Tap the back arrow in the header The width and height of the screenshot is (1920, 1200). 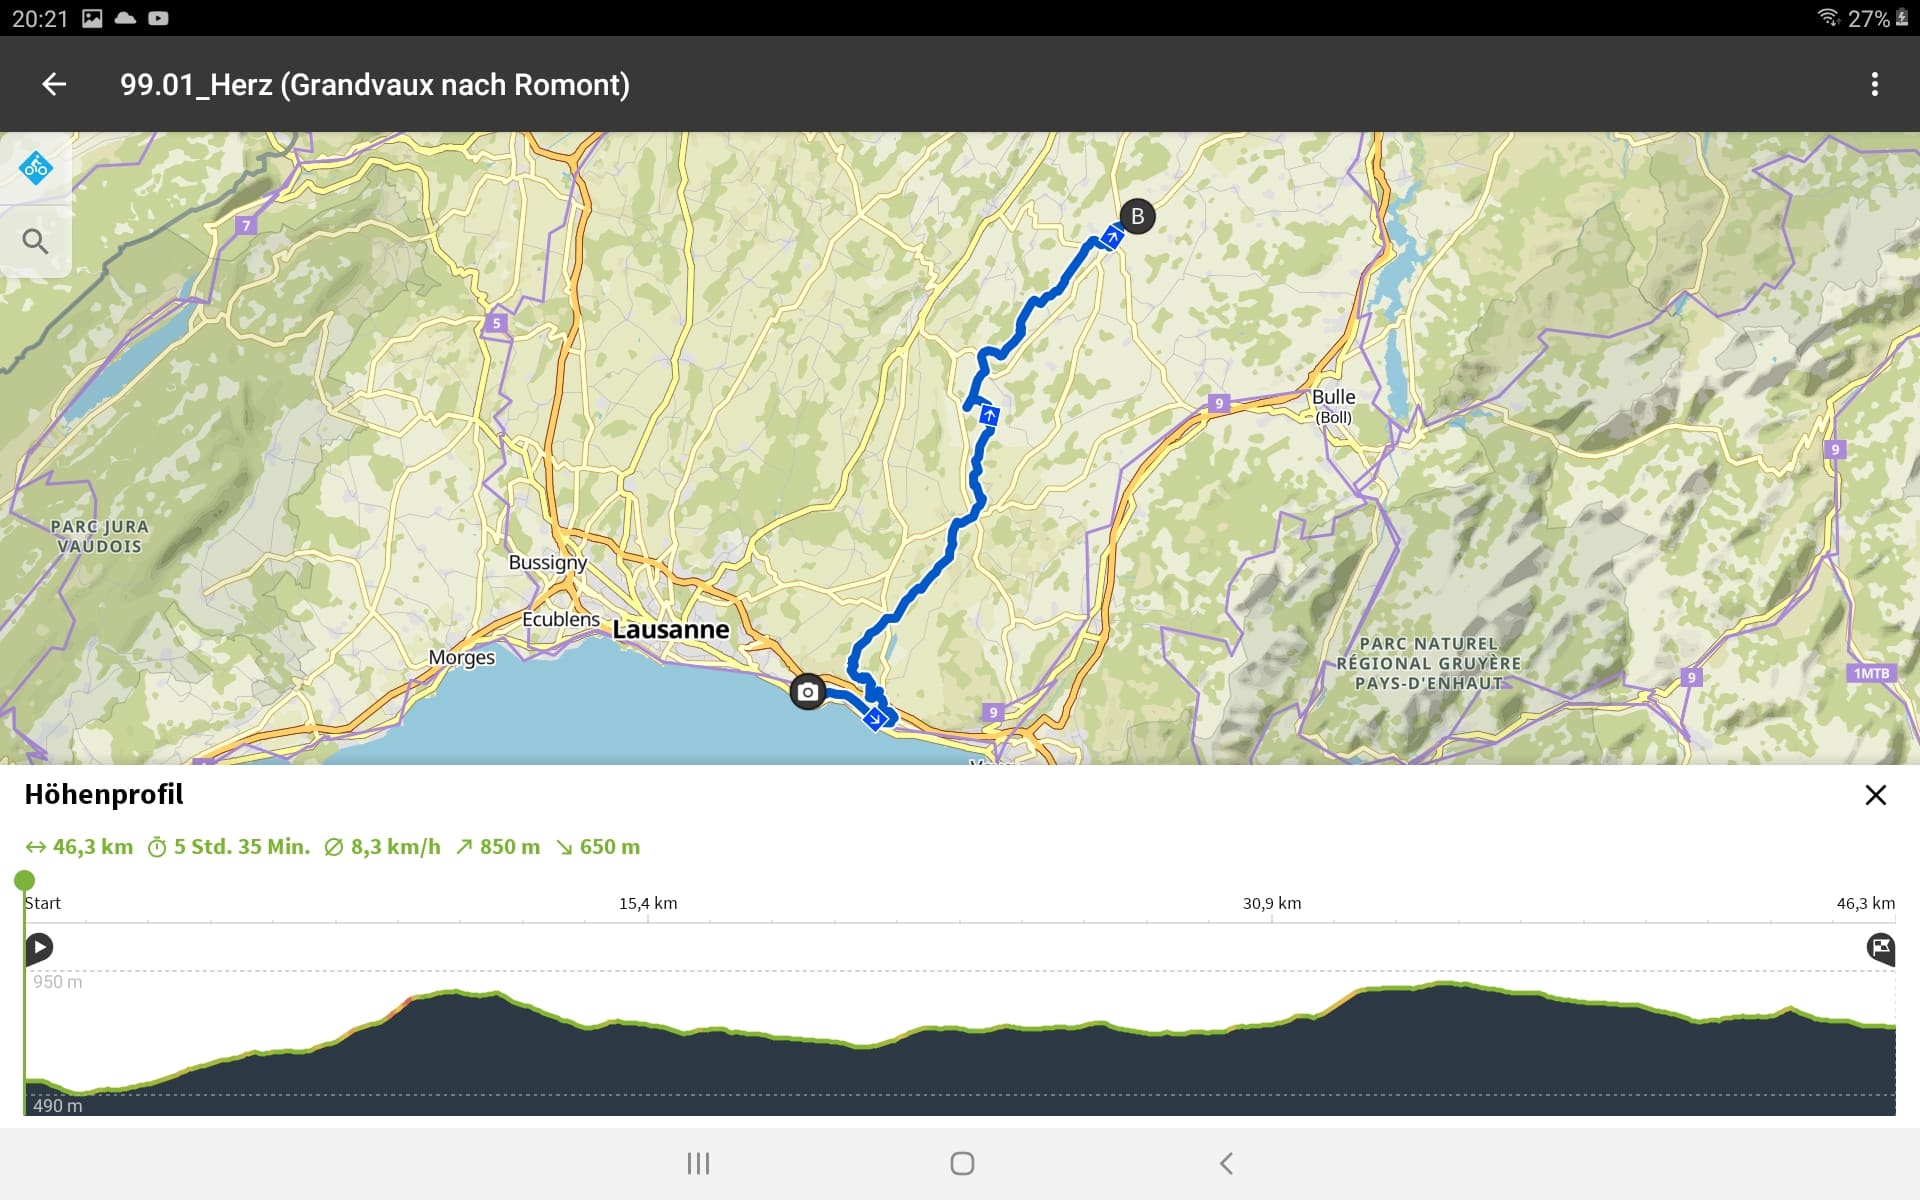click(54, 85)
